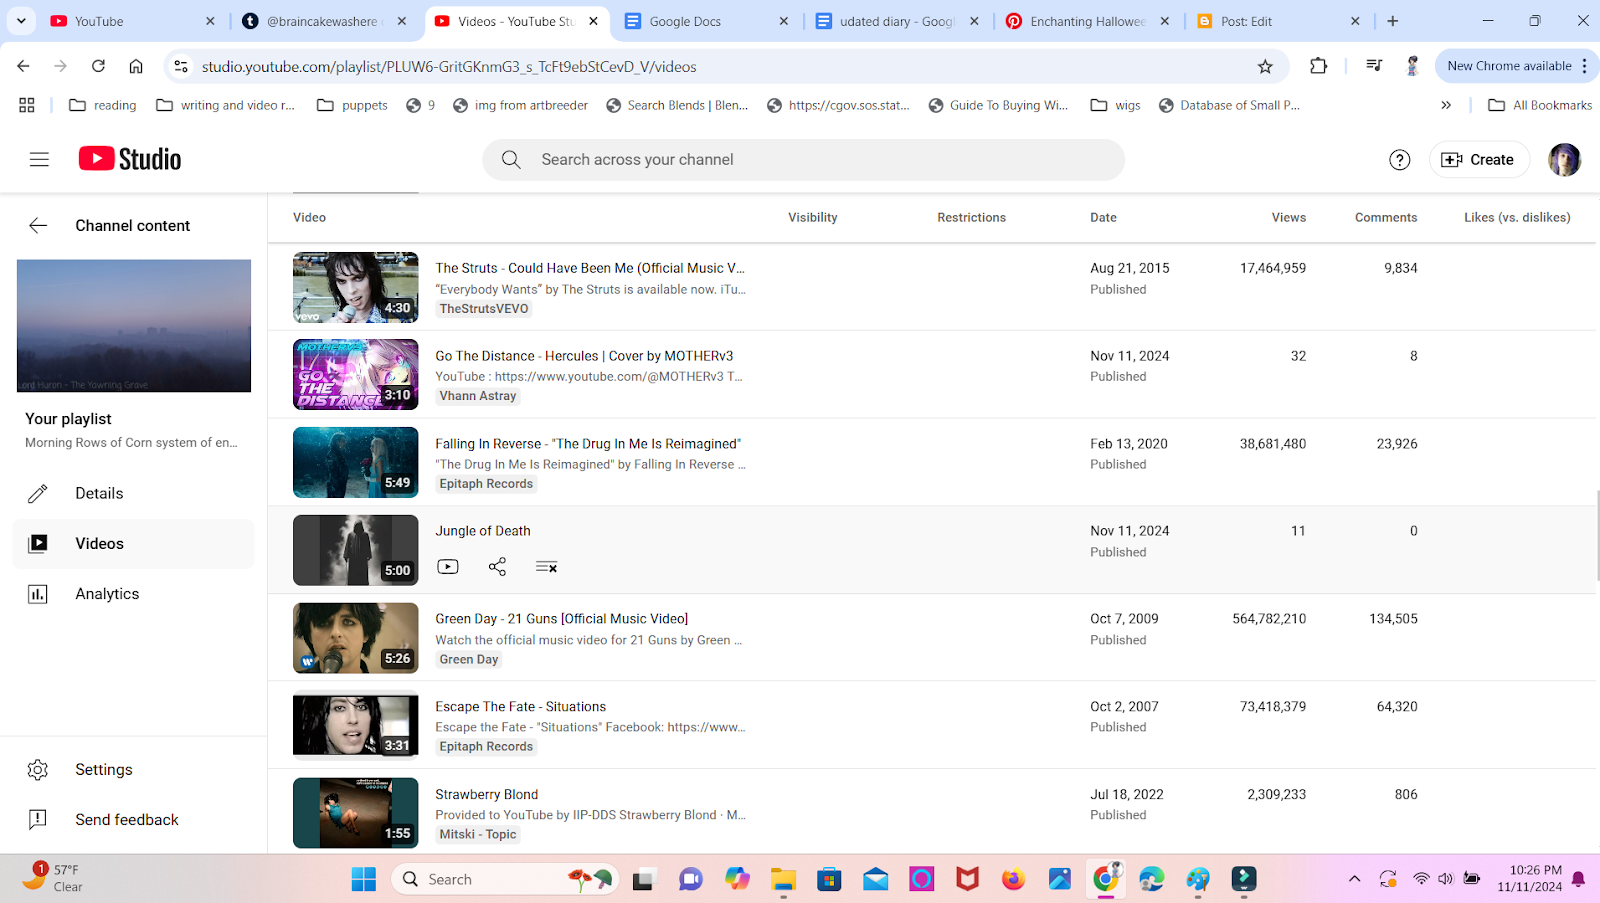Bookmark this page with star icon
Image resolution: width=1600 pixels, height=903 pixels.
[x=1265, y=66]
